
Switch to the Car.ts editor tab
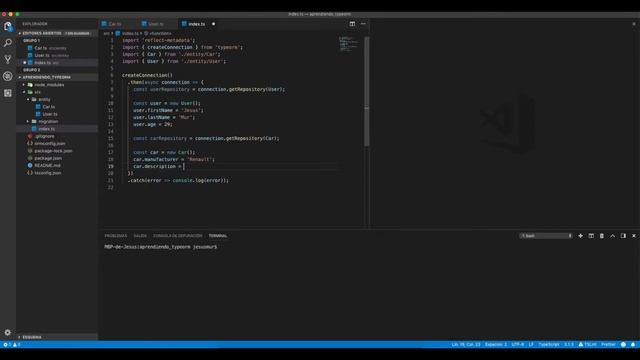(x=116, y=24)
